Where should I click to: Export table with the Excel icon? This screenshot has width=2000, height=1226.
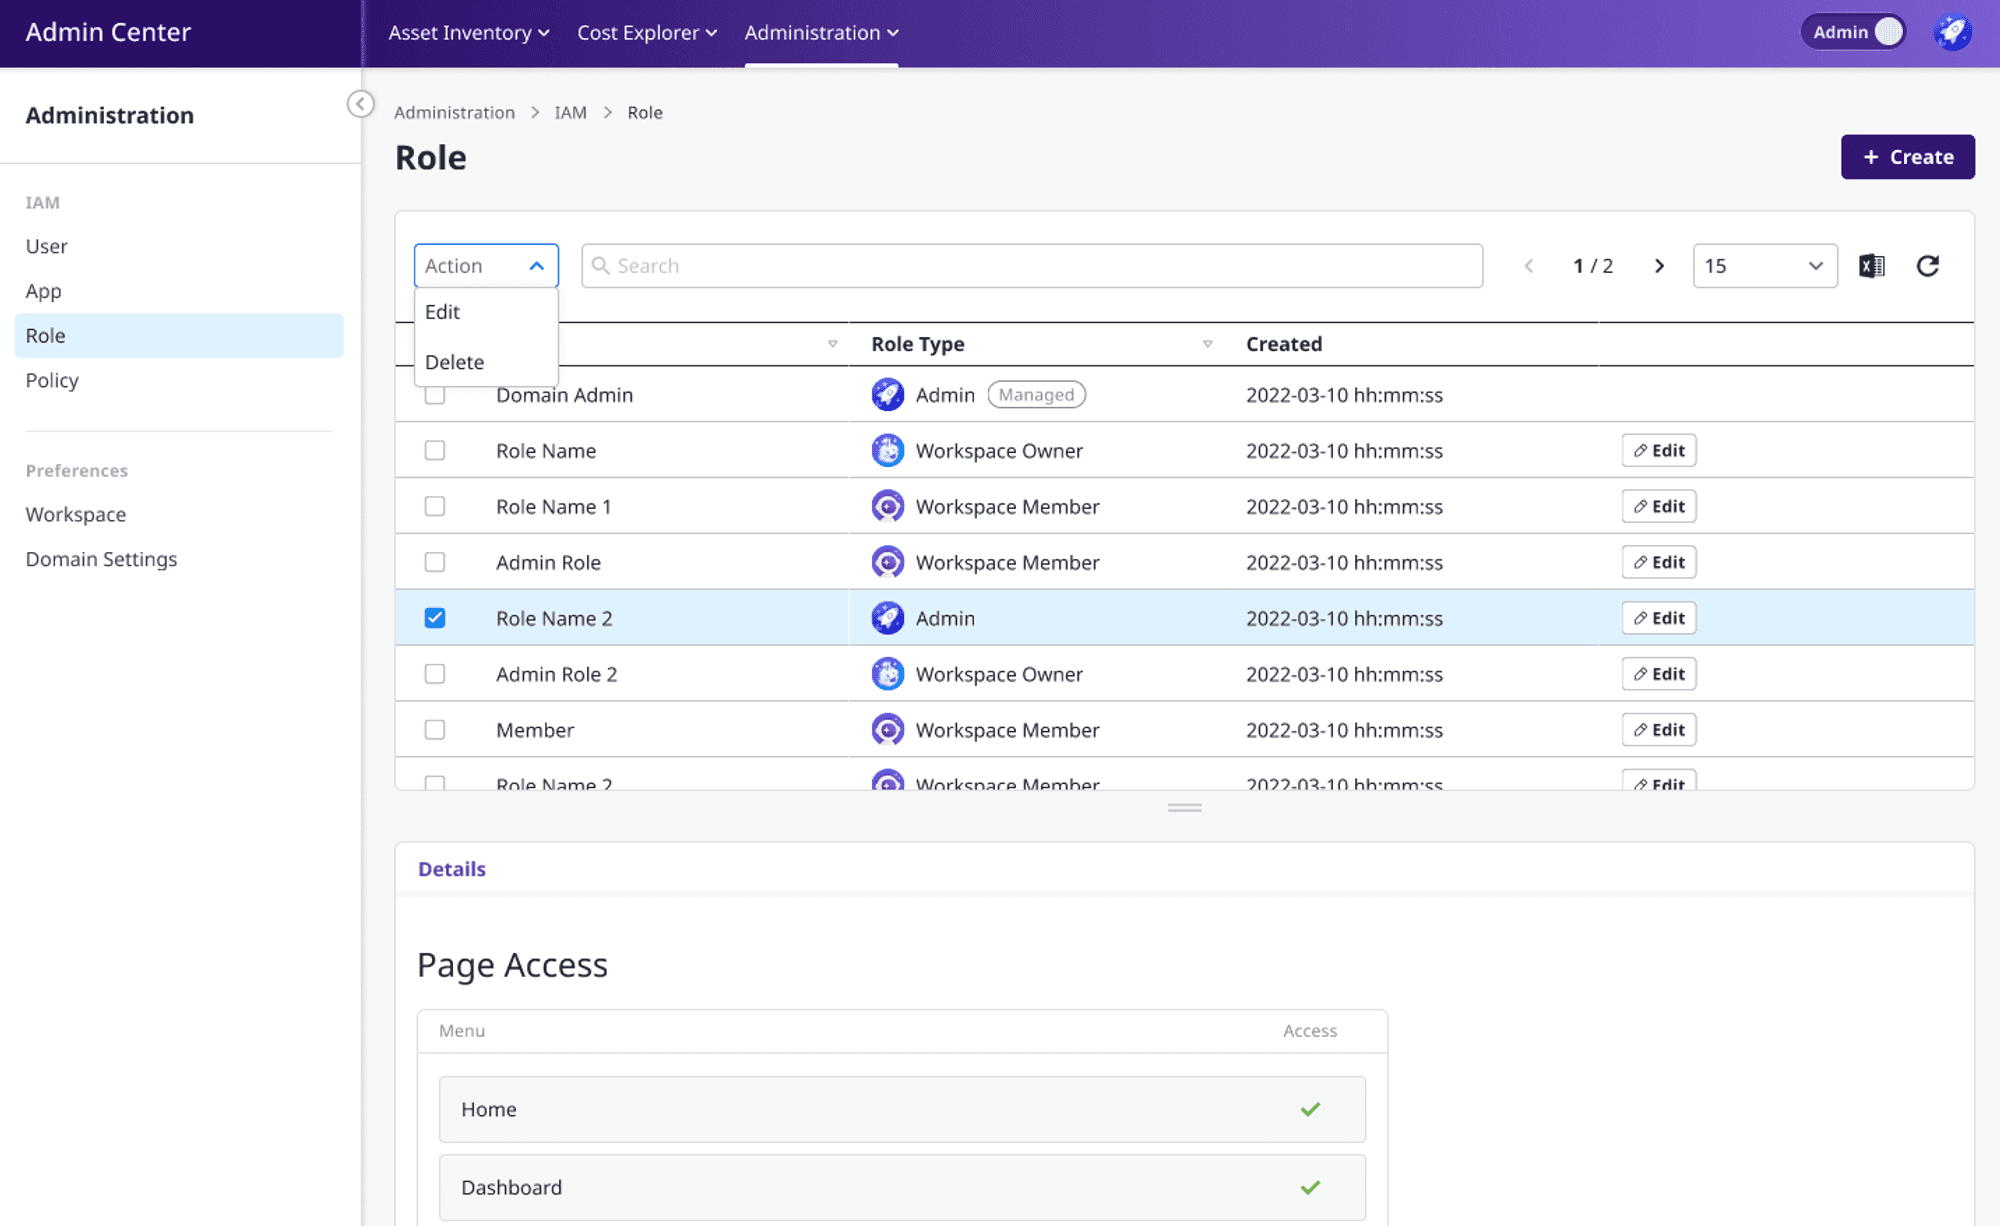click(x=1871, y=266)
